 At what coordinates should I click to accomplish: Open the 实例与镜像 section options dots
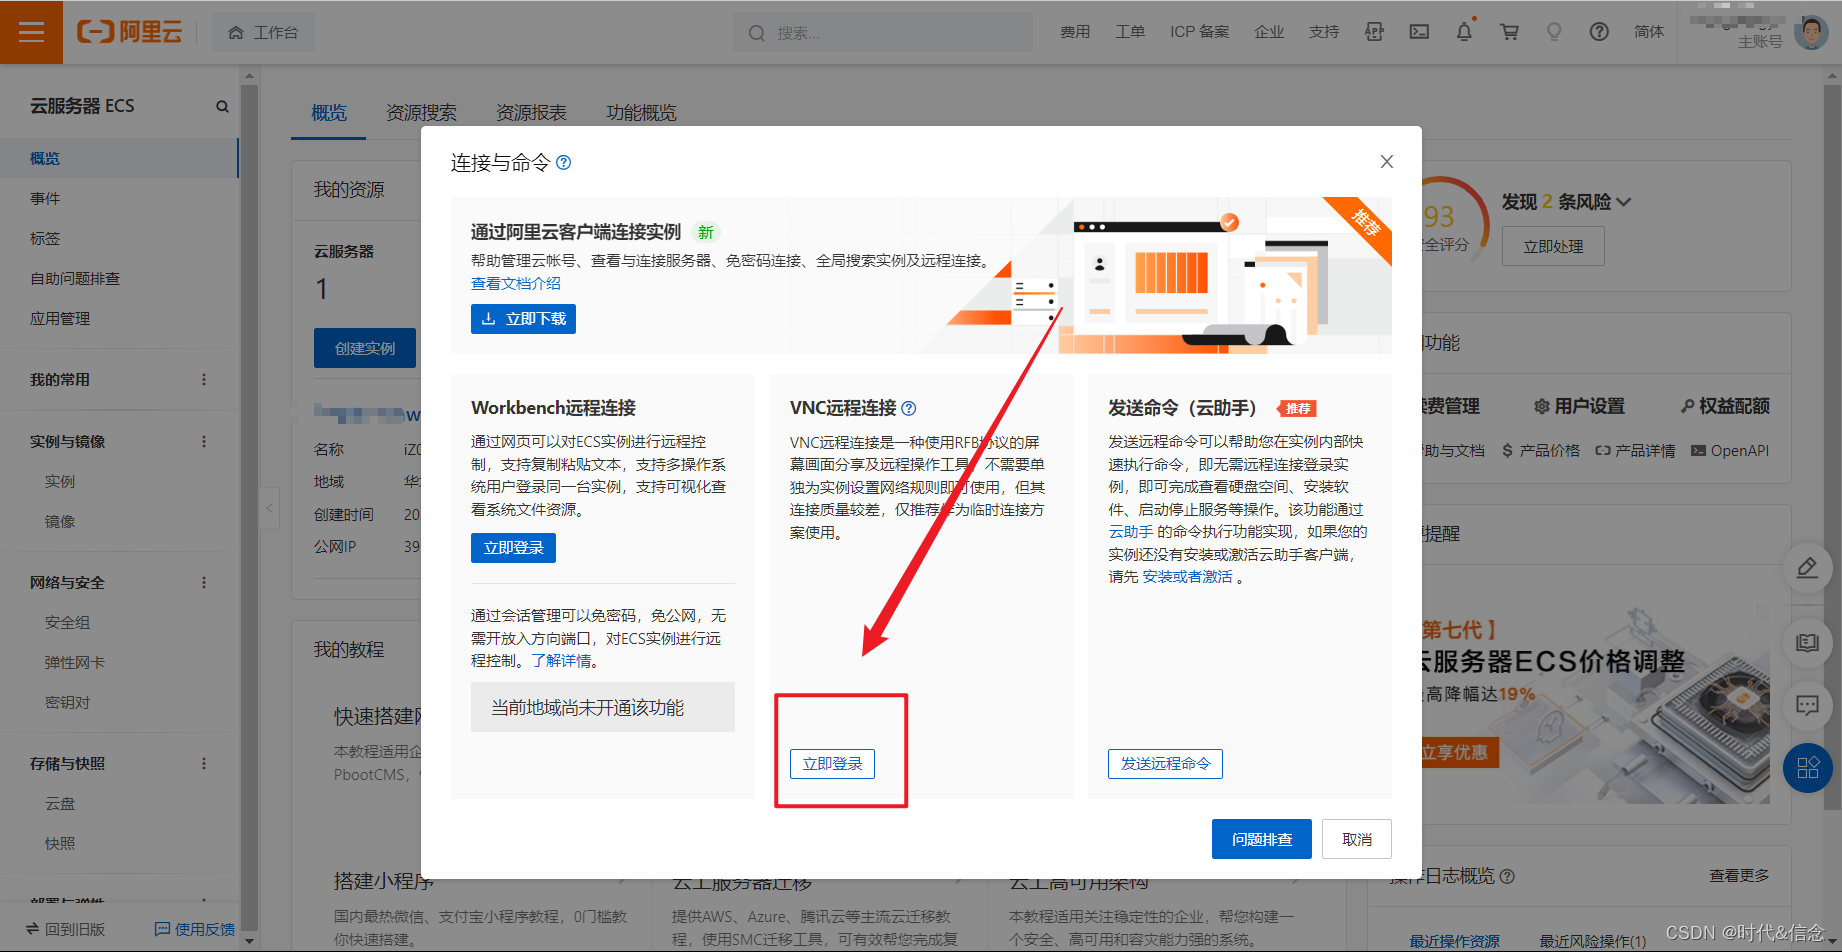coord(204,442)
